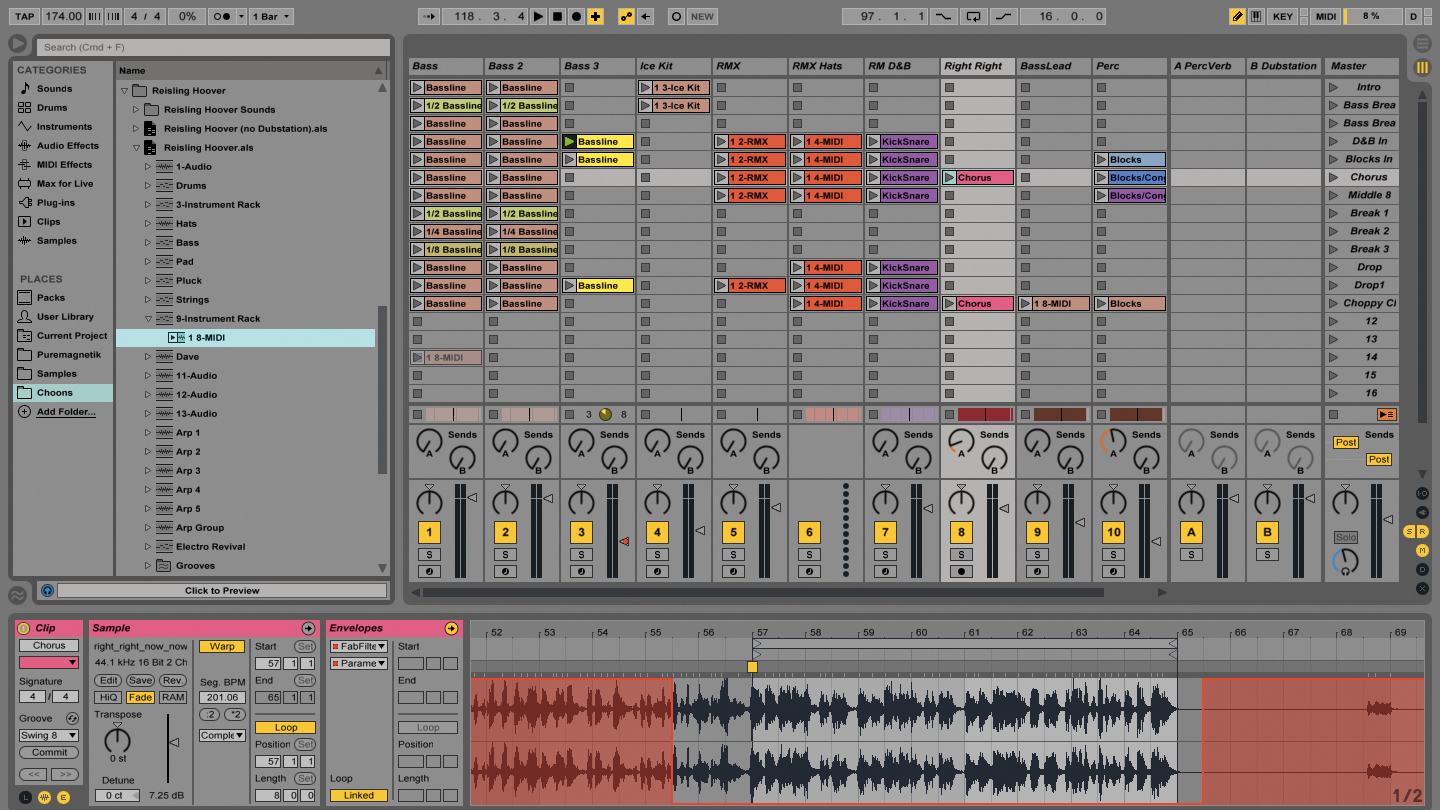Click the Arrangement Record button

pos(576,16)
